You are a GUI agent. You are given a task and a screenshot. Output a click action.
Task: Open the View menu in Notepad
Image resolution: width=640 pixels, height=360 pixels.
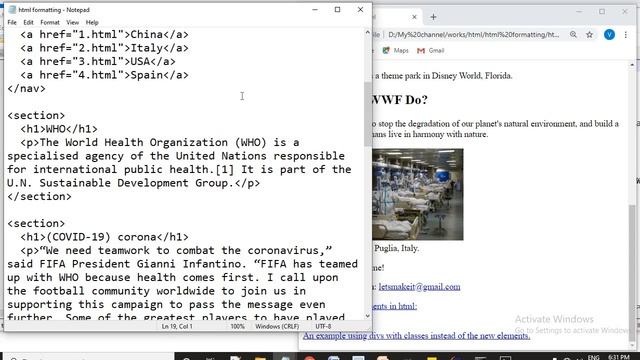(72, 22)
